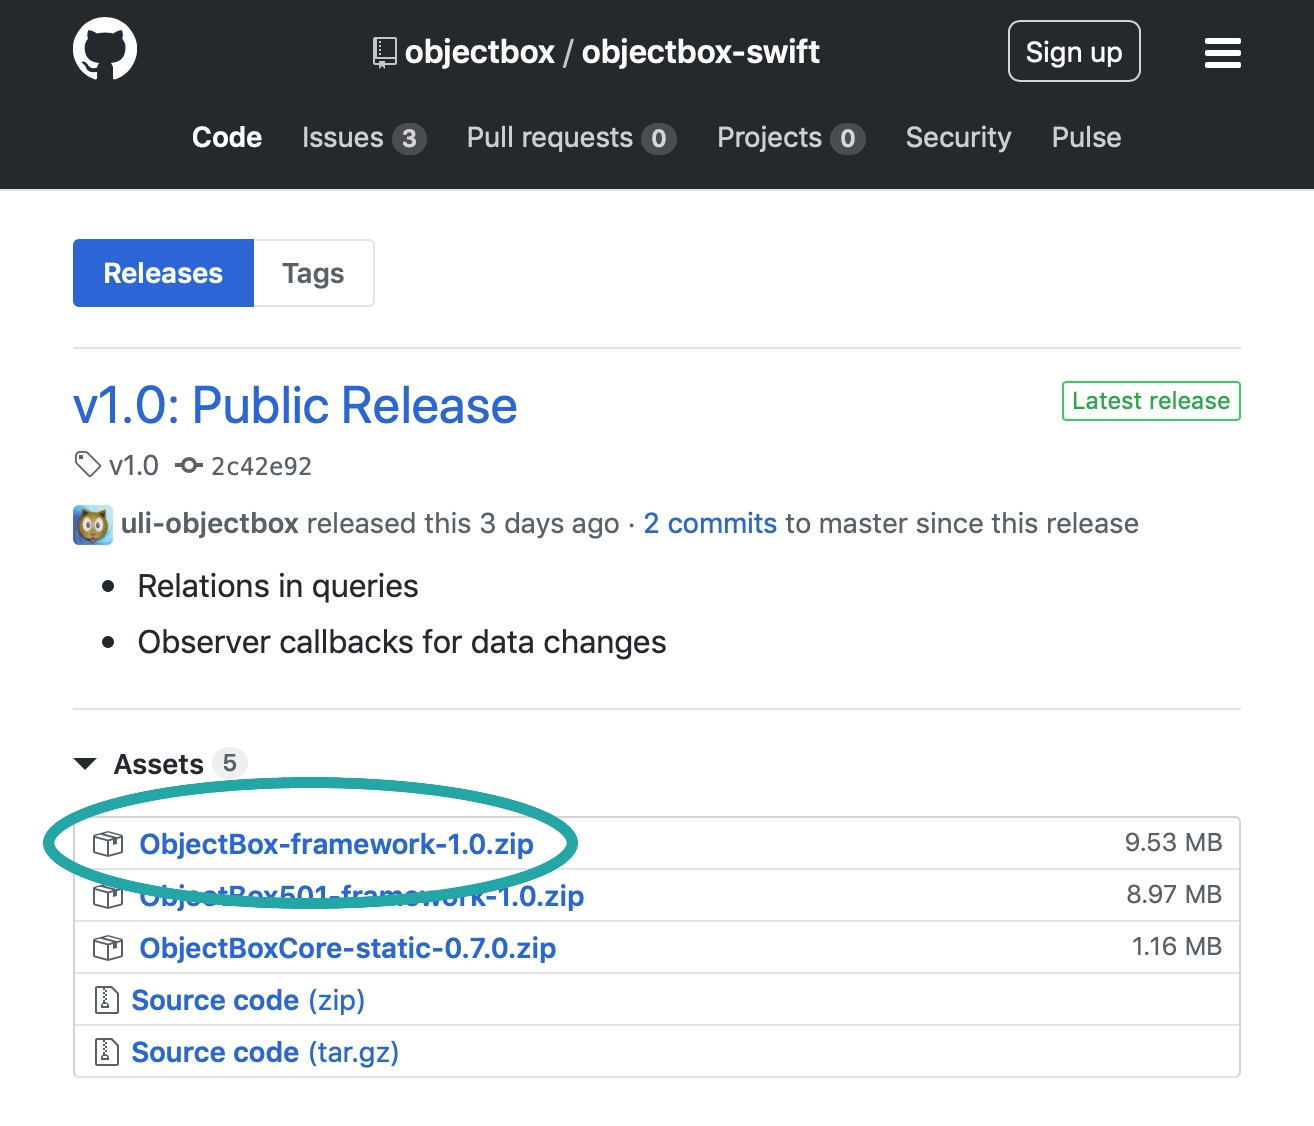Click zip file icon for Source code (zip)
Viewport: 1314px width, 1126px height.
click(x=106, y=1000)
